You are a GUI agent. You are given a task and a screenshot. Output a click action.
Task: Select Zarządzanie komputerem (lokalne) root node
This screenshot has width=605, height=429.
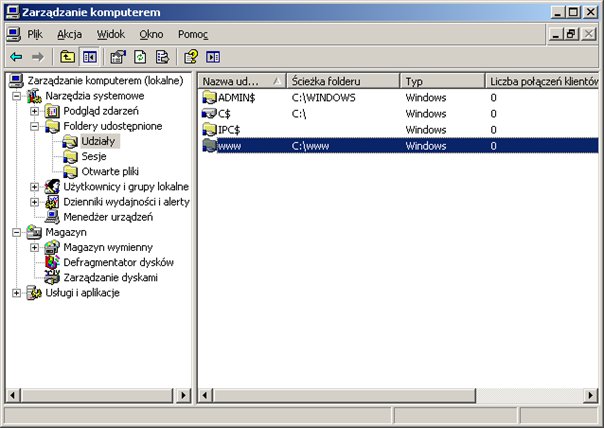pos(105,81)
